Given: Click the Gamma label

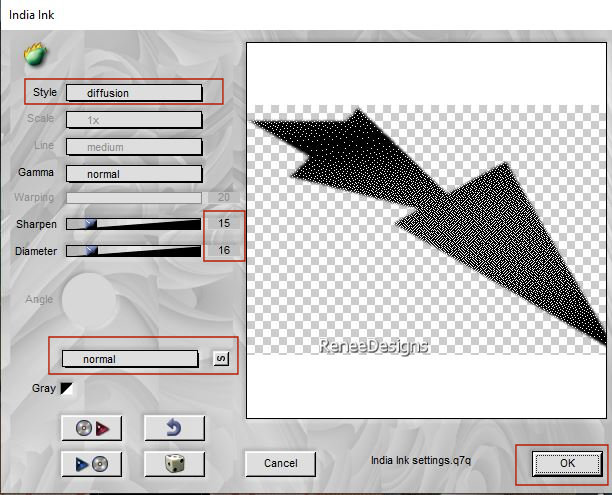Looking at the screenshot, I should (x=36, y=172).
